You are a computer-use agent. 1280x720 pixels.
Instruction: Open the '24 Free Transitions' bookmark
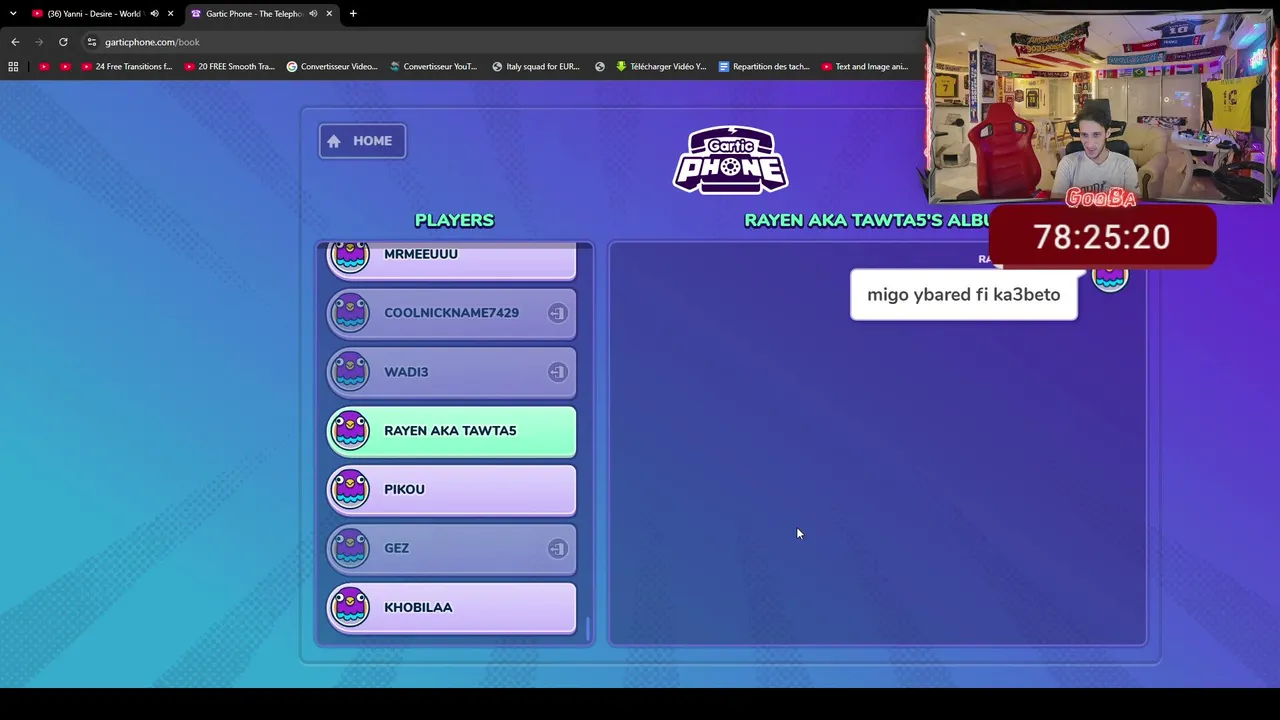[127, 67]
